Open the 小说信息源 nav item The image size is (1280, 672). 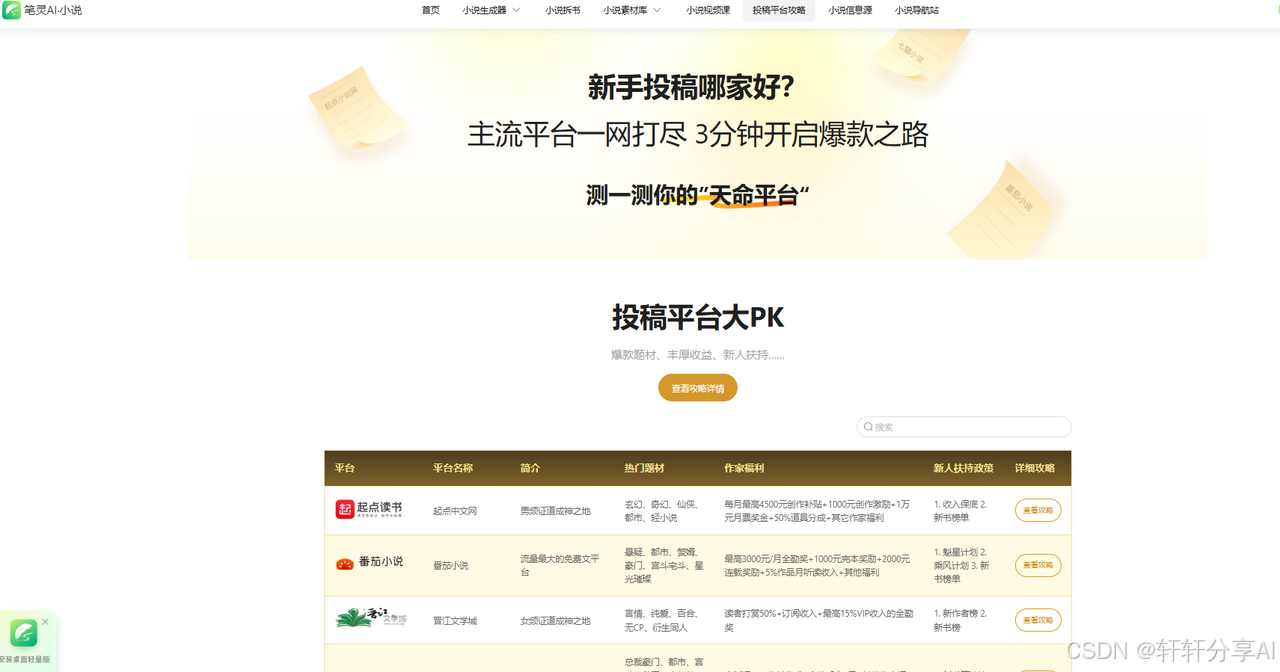point(850,10)
